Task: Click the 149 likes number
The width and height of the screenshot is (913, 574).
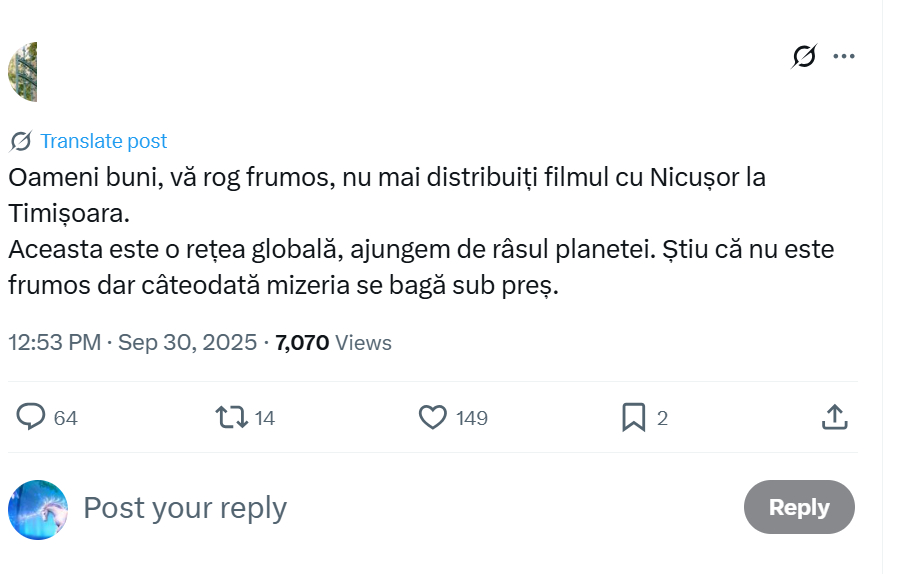Action: pos(472,418)
